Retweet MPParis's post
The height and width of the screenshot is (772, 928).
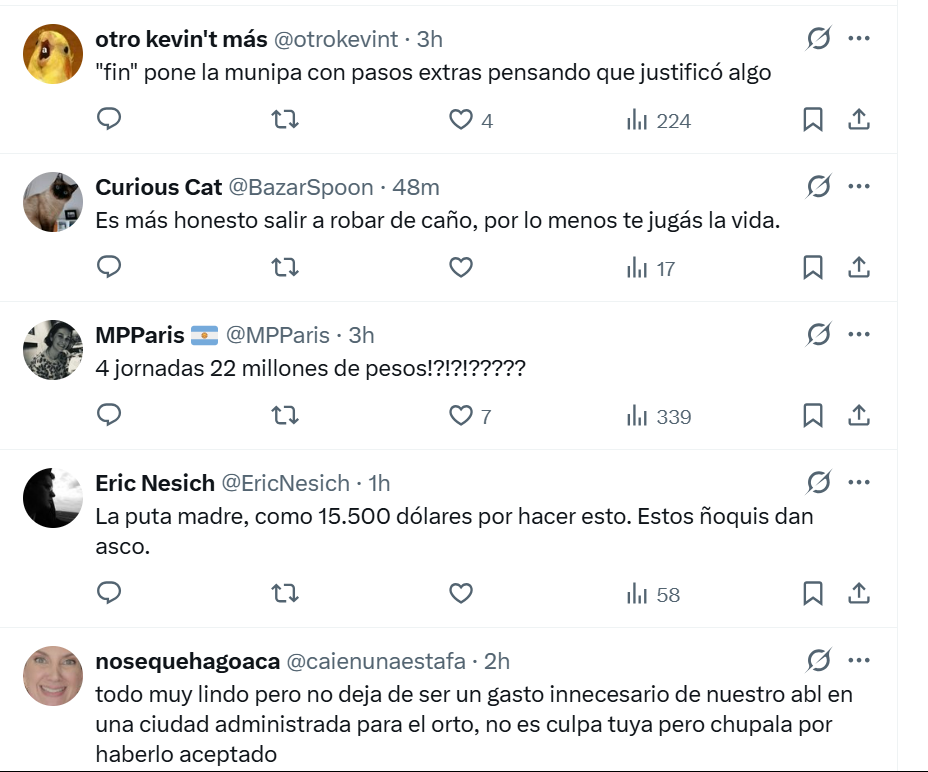(x=285, y=415)
